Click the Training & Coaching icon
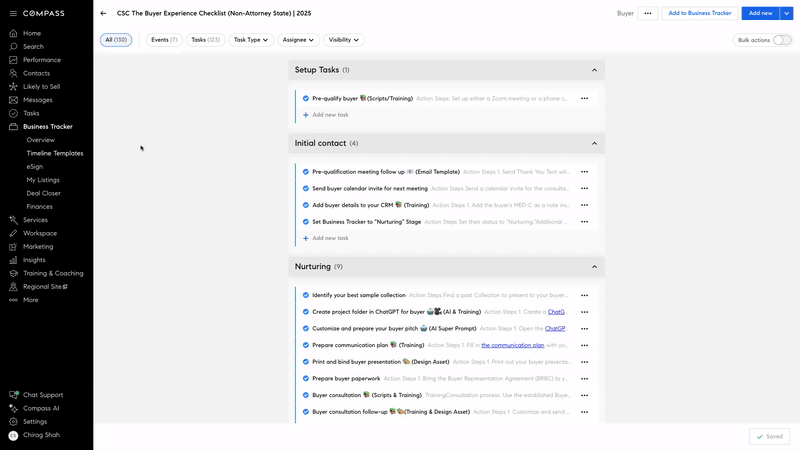Screen dimensions: 800x450 point(13,273)
